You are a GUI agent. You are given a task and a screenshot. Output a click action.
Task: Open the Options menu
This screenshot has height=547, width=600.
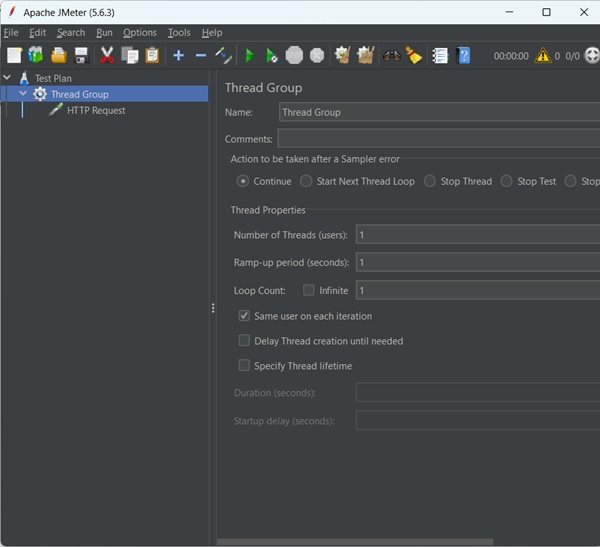pyautogui.click(x=140, y=33)
